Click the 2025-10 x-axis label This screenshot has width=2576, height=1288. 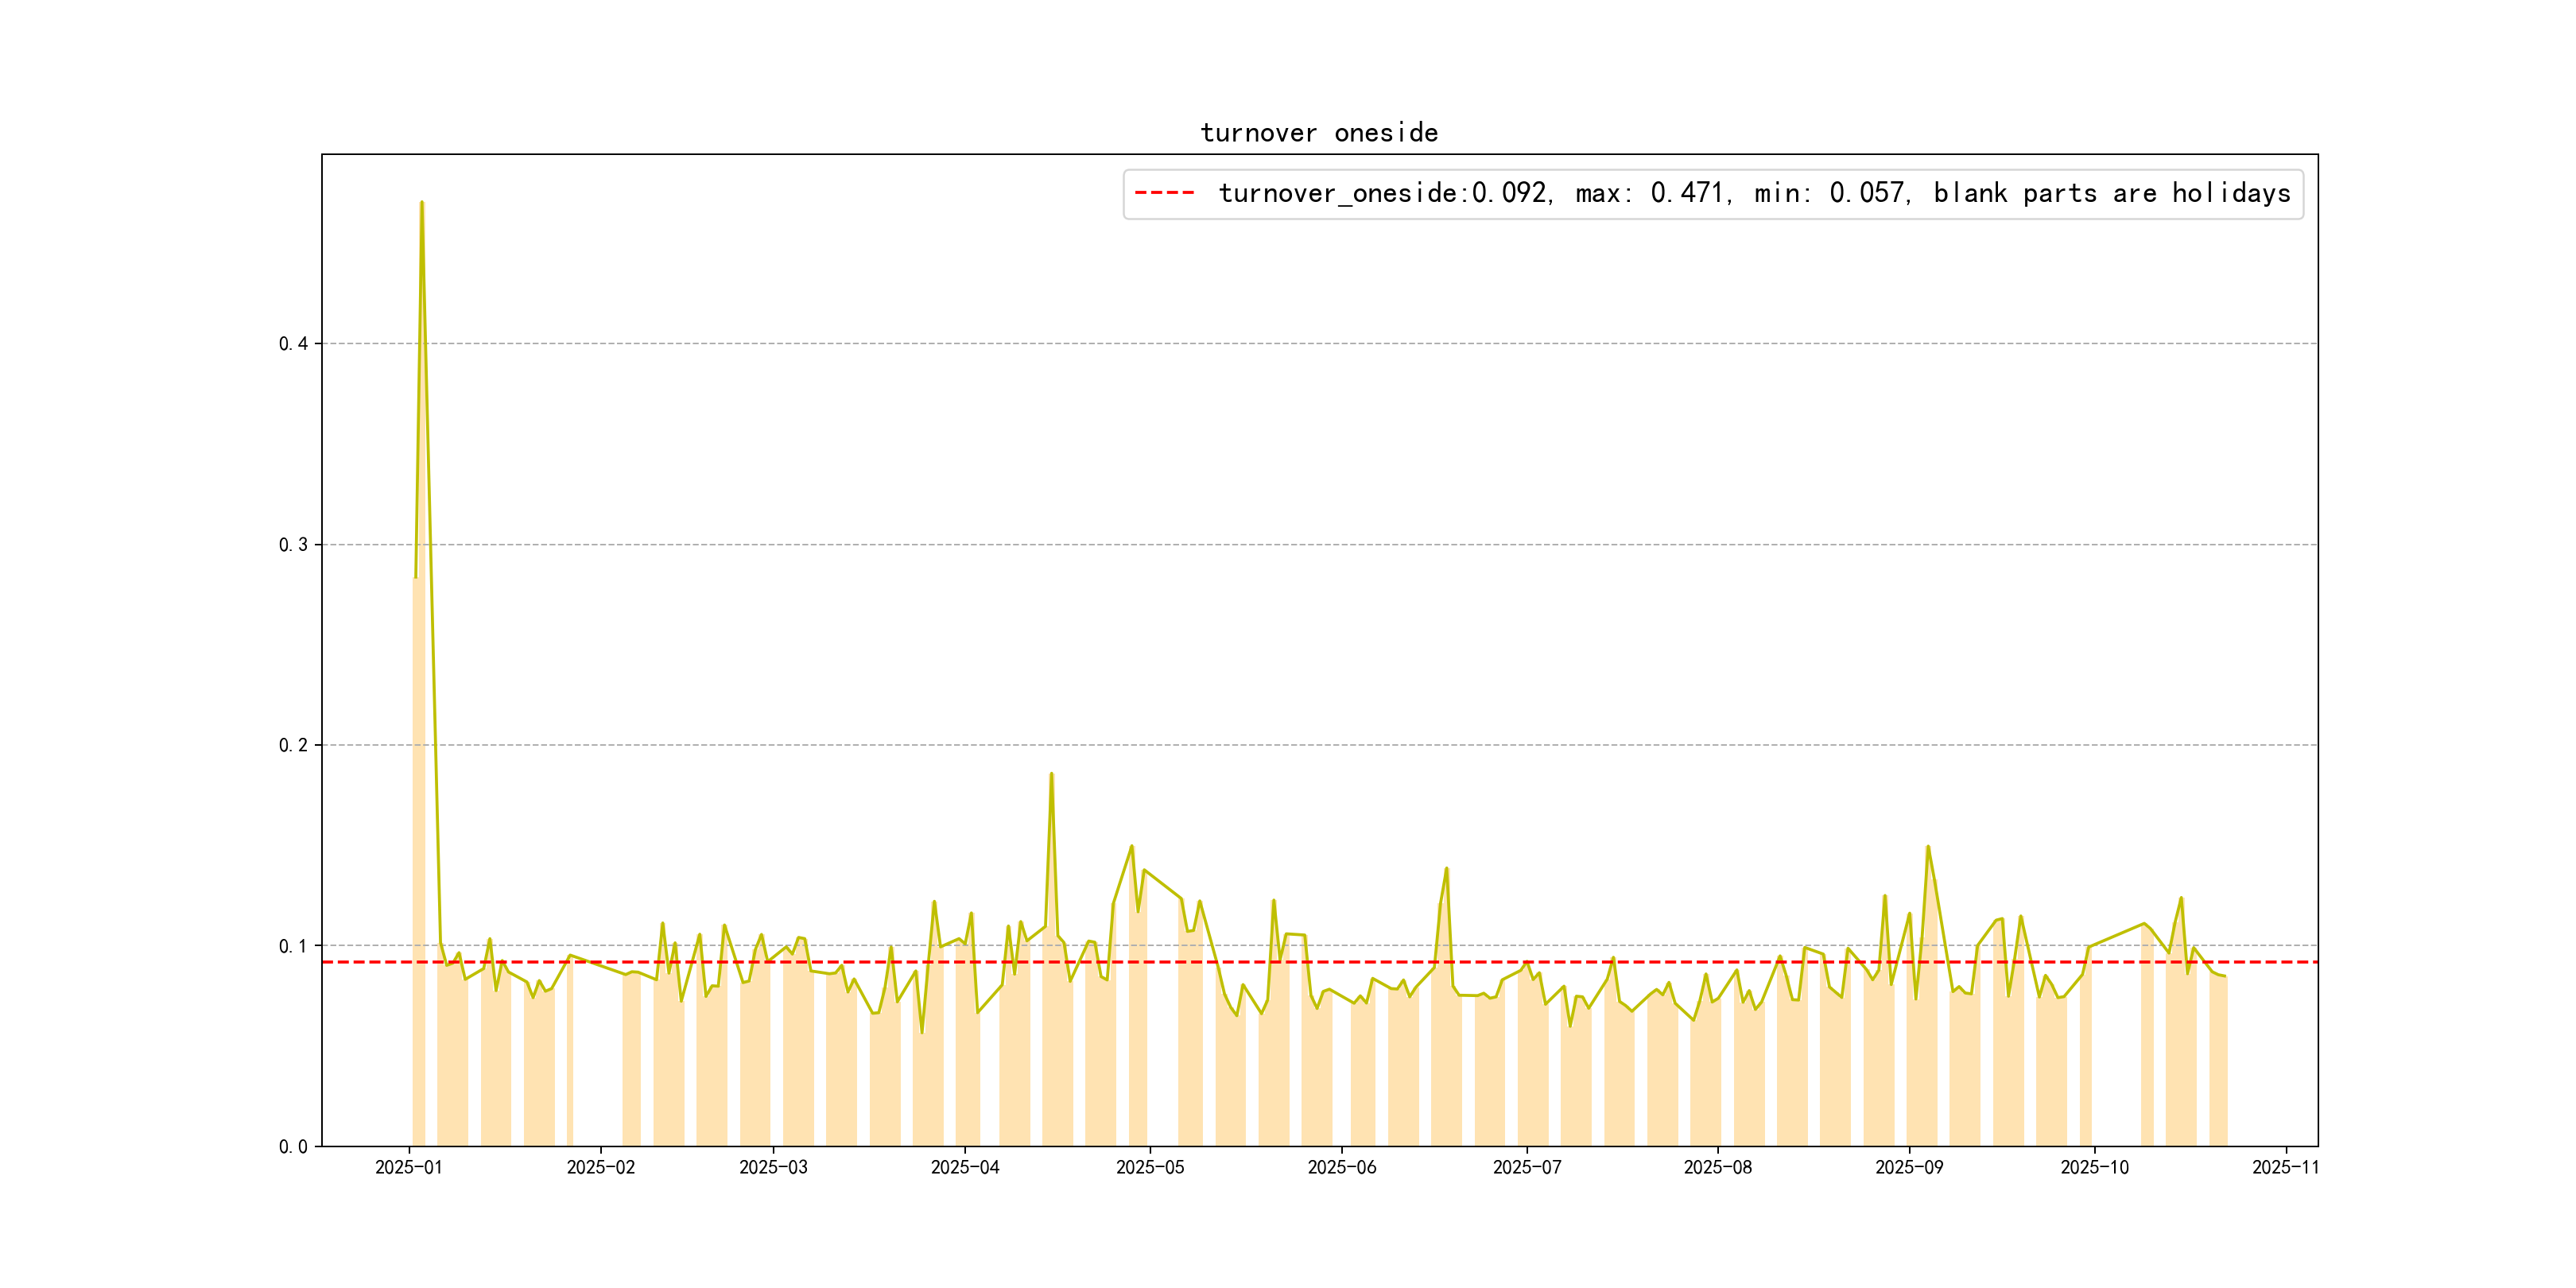[2094, 1167]
